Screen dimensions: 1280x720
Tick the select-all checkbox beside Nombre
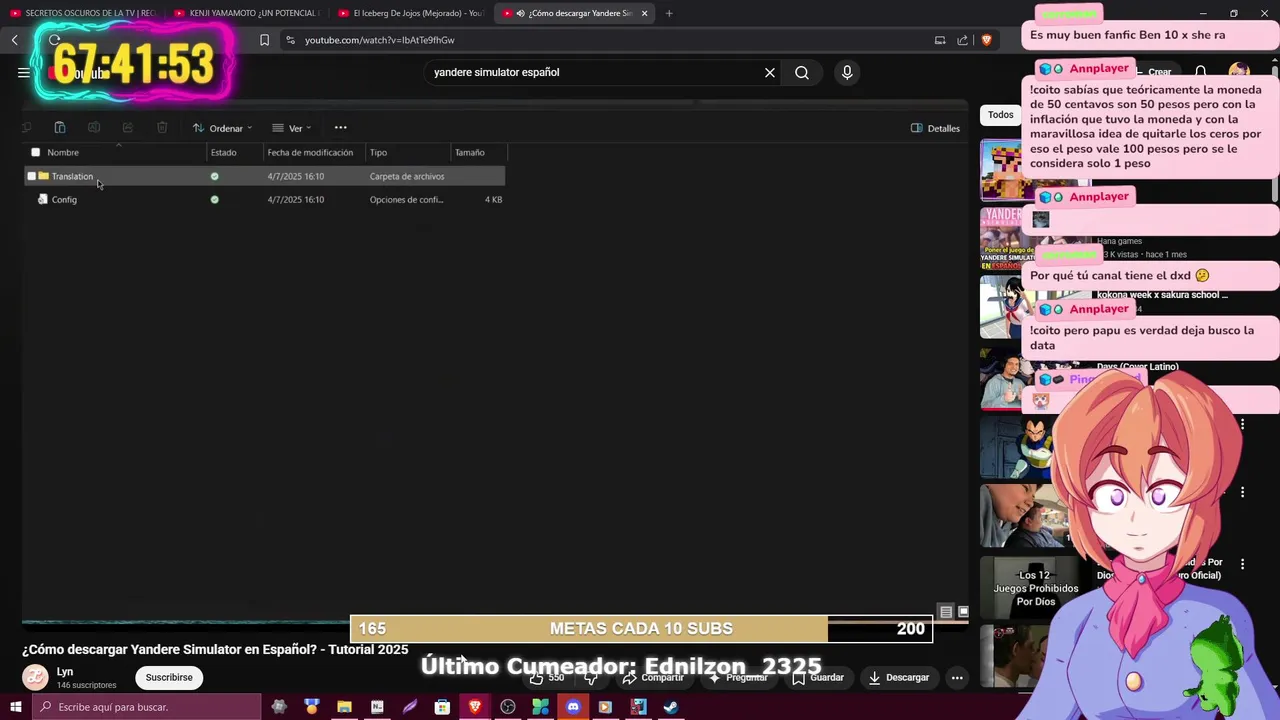[36, 152]
